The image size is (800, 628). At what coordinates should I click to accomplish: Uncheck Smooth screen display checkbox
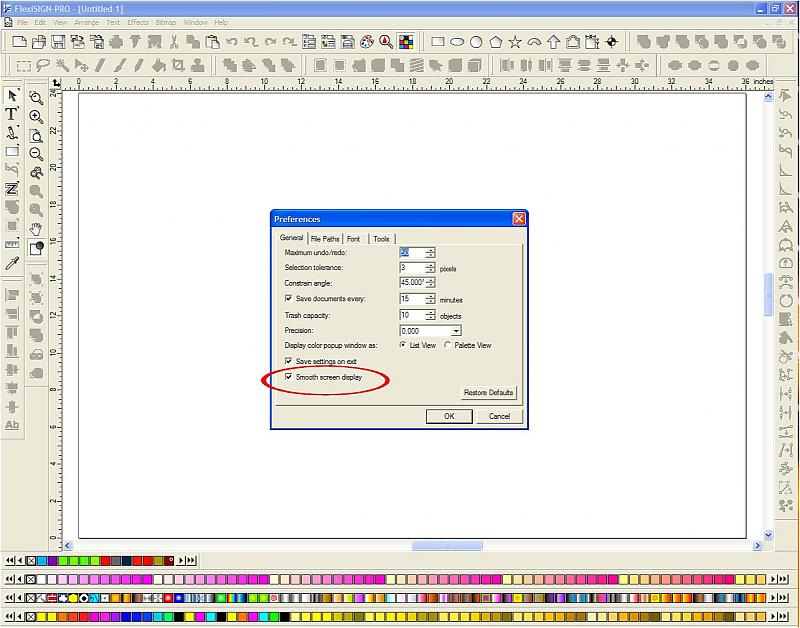tap(288, 376)
